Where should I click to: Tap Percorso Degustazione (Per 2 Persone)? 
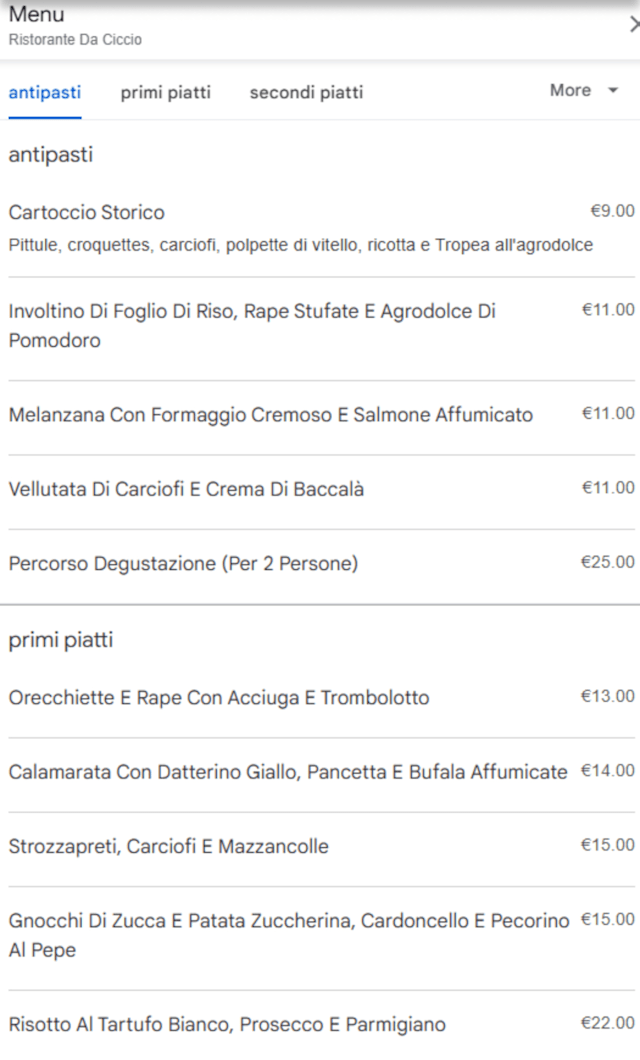tap(183, 564)
